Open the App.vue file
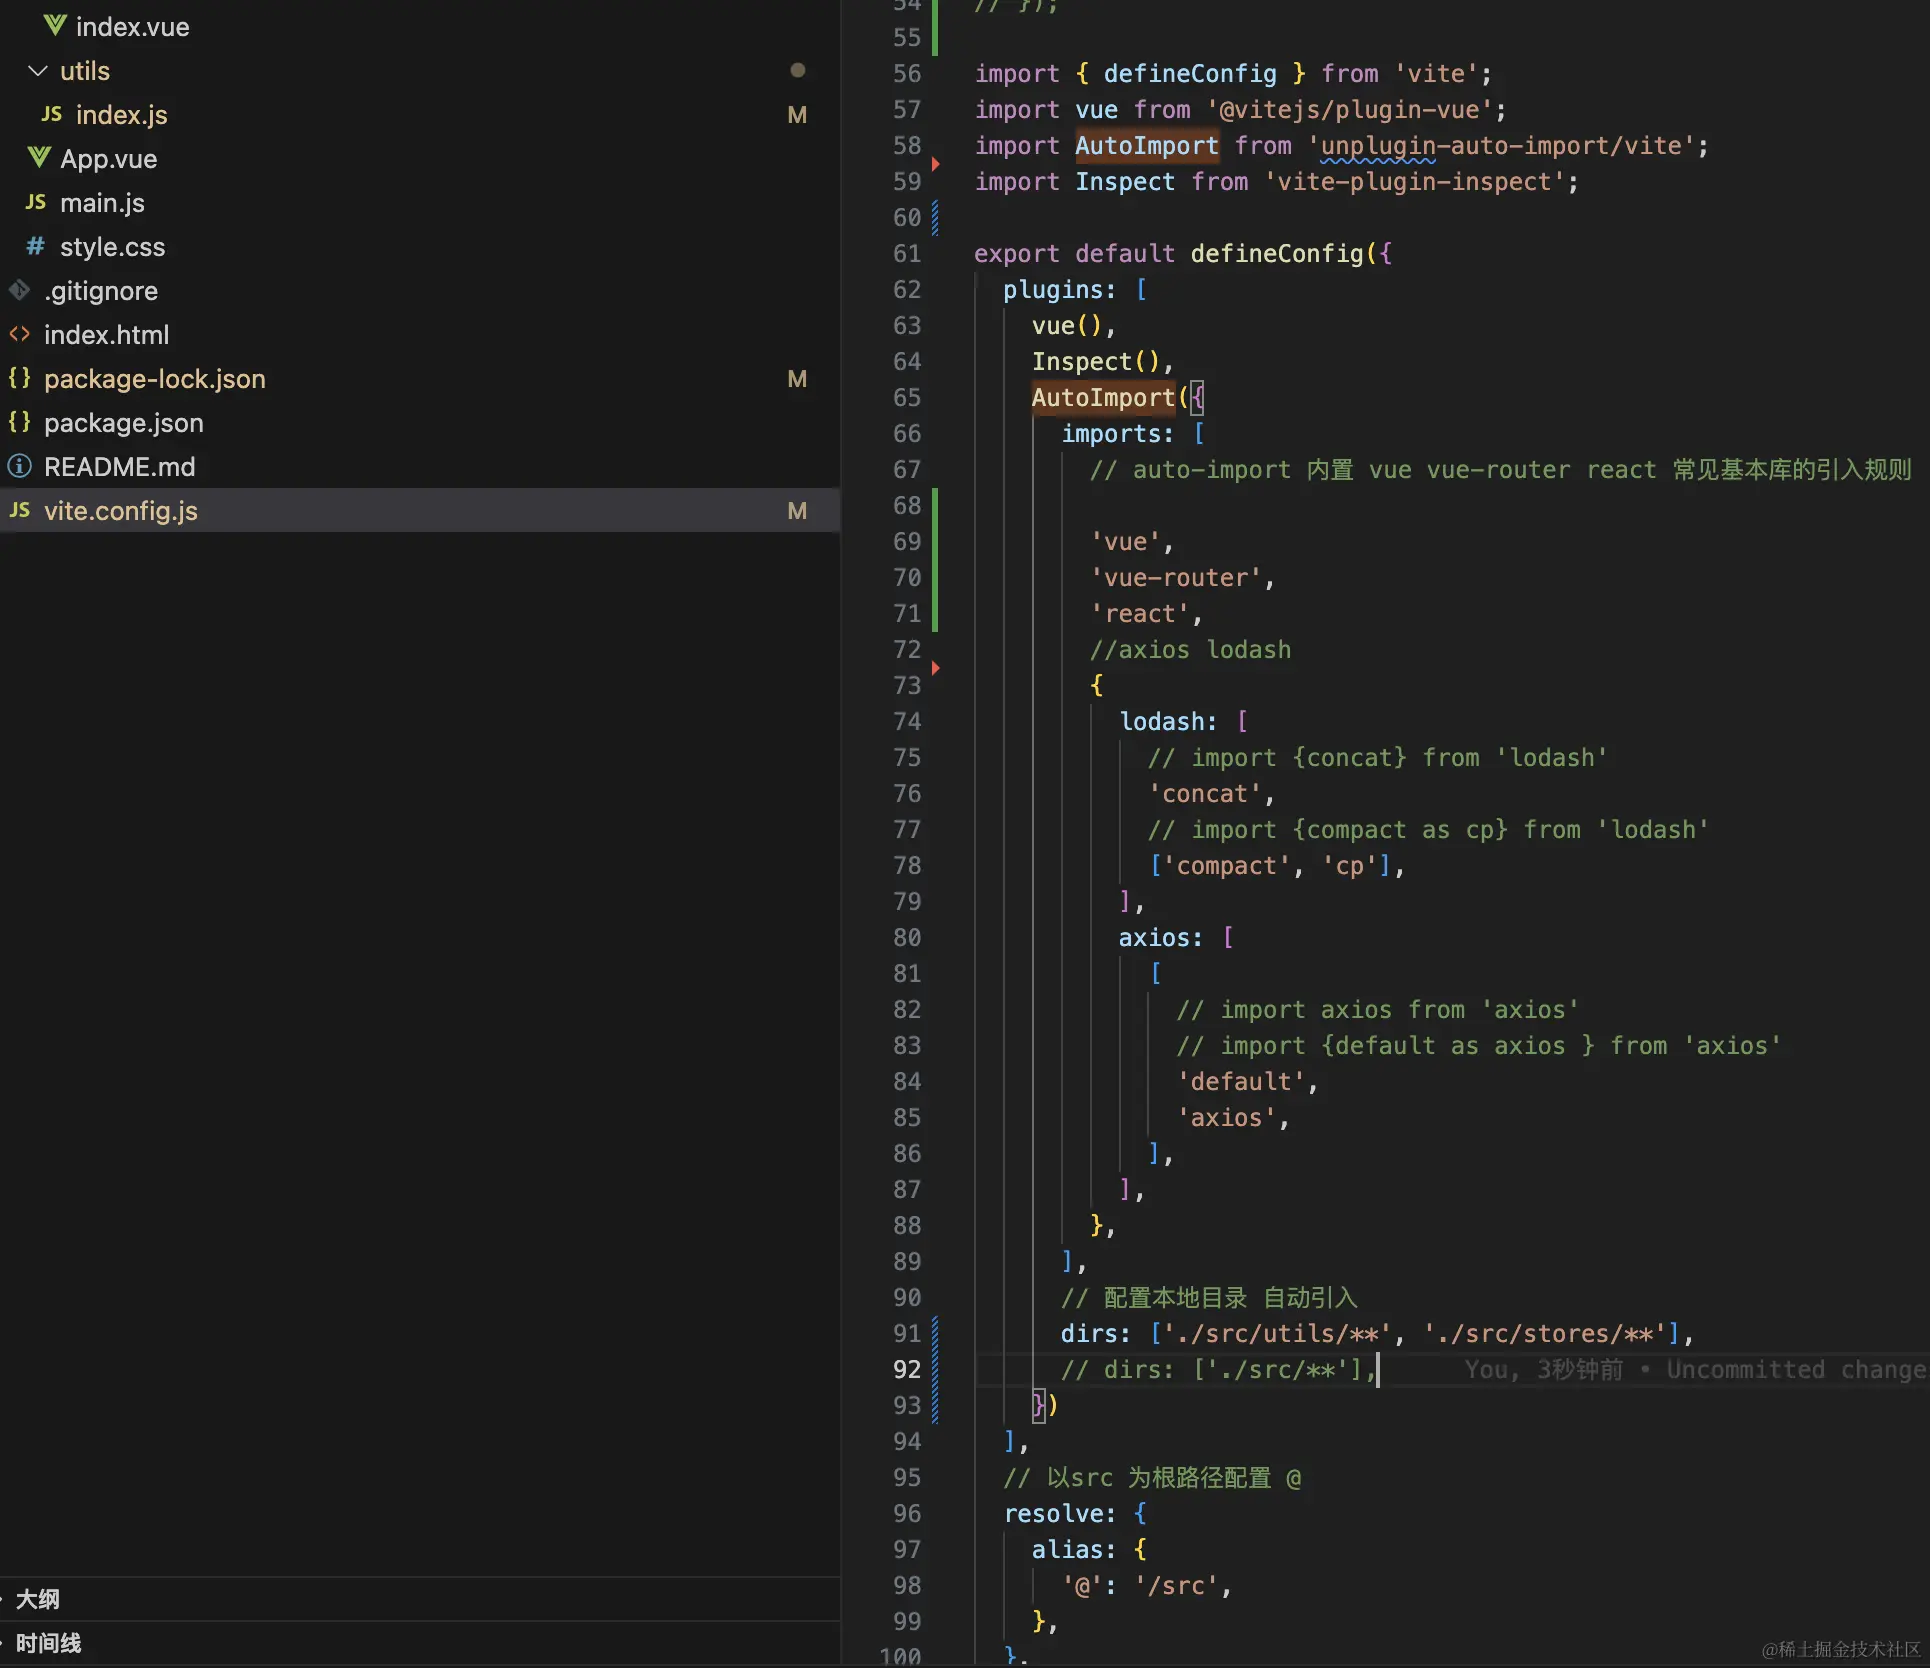 (109, 159)
